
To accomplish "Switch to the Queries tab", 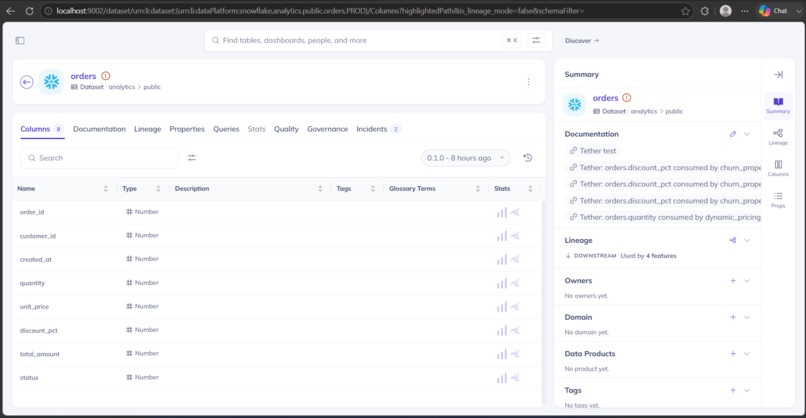I will (x=226, y=129).
